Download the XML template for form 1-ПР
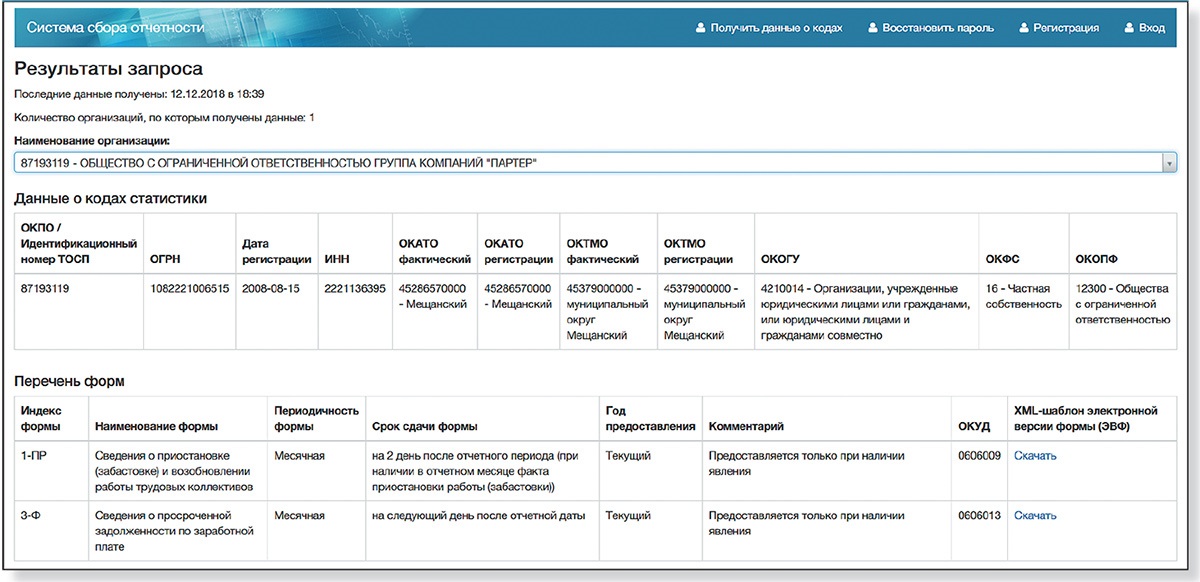 [1035, 456]
